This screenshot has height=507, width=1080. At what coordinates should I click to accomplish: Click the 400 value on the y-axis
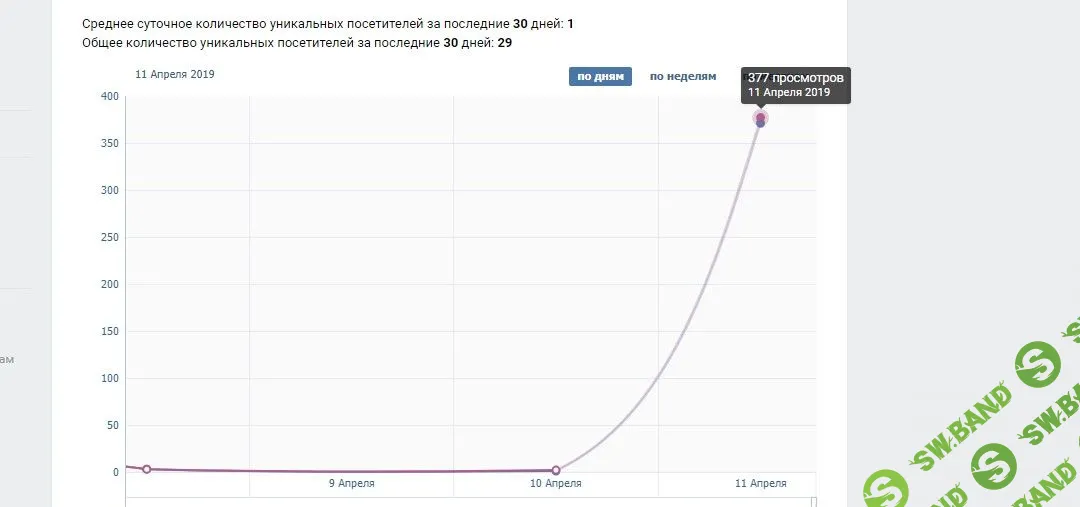pos(109,96)
